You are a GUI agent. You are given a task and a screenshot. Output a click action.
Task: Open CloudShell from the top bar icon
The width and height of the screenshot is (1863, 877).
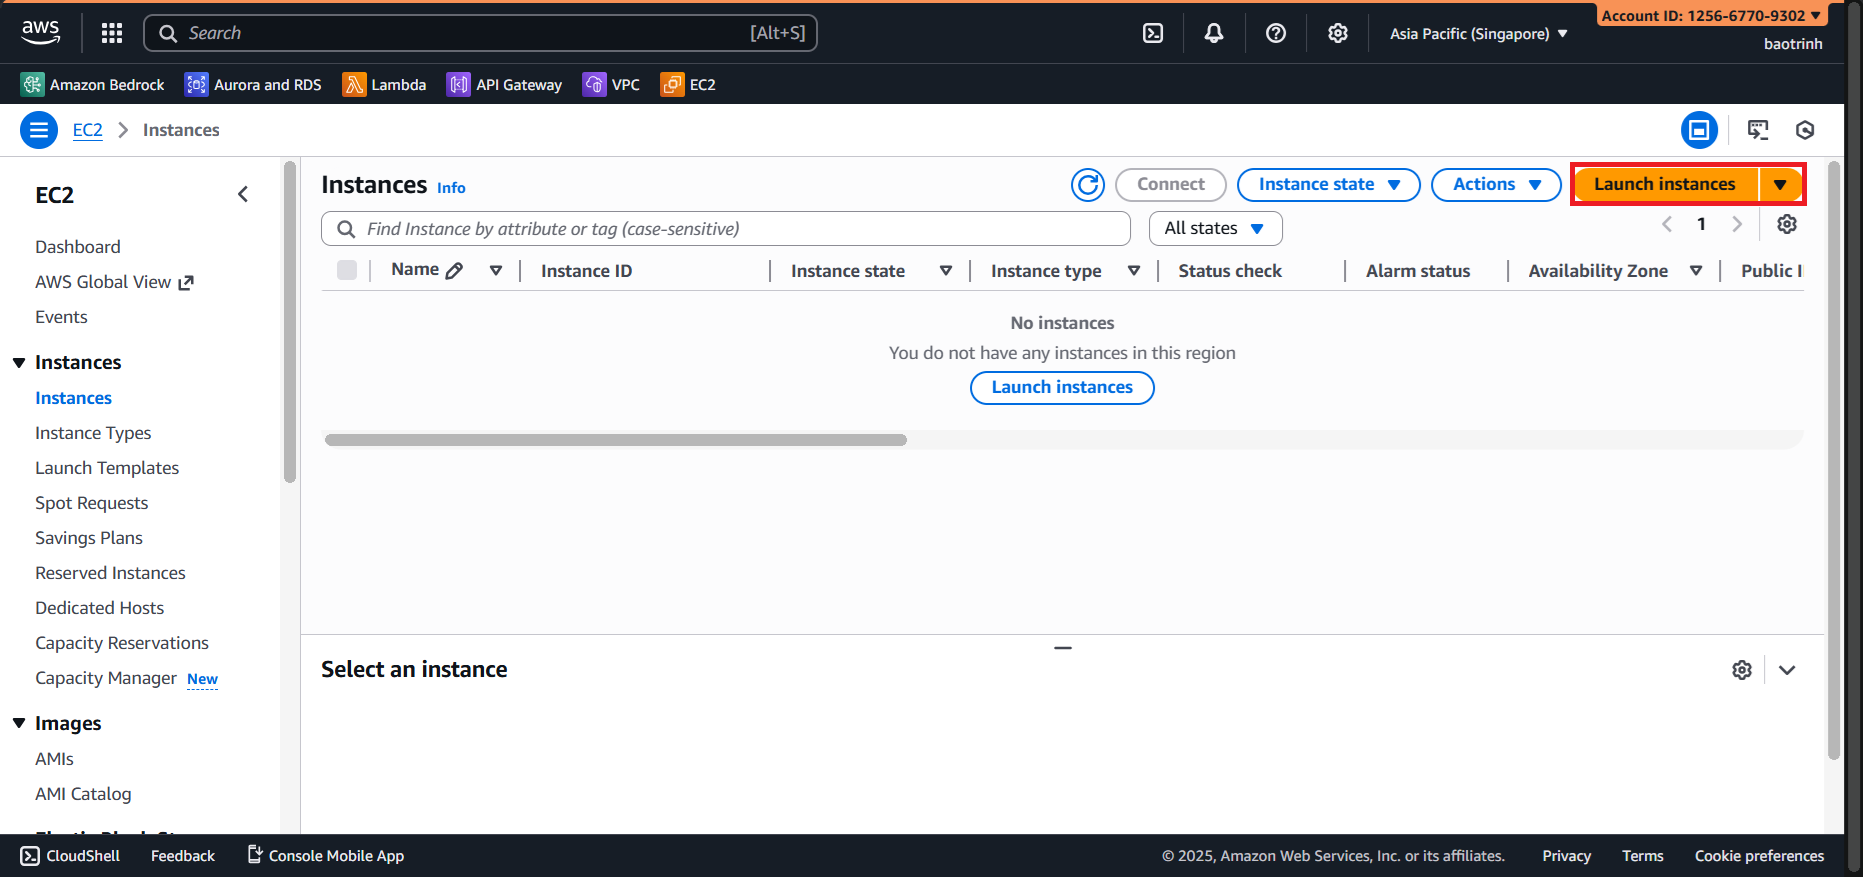coord(1153,33)
